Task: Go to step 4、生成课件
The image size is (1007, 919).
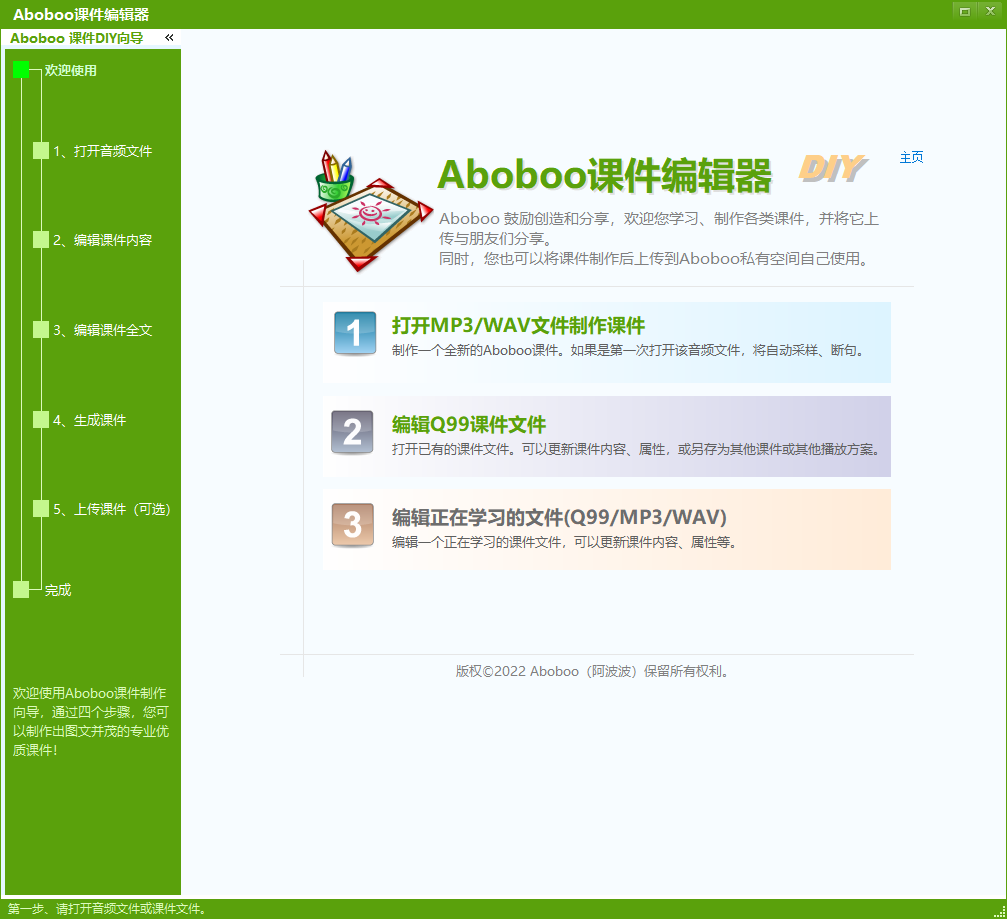Action: [x=89, y=420]
